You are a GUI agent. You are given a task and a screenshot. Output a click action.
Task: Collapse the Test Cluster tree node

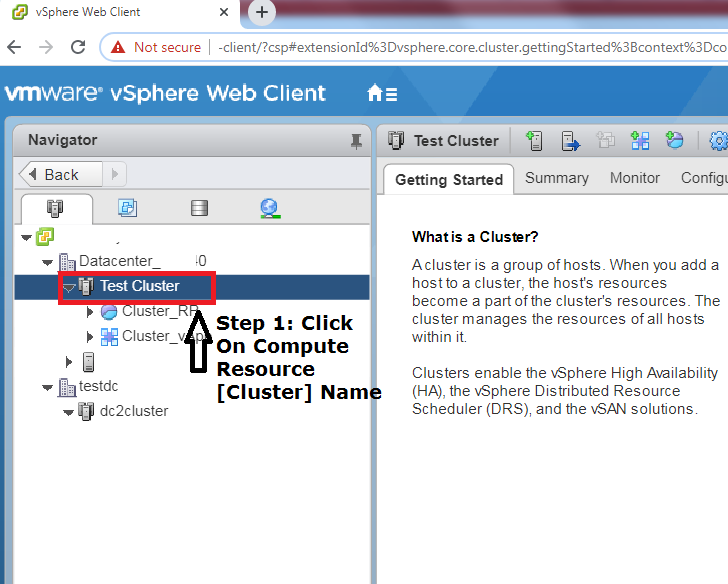(68, 287)
